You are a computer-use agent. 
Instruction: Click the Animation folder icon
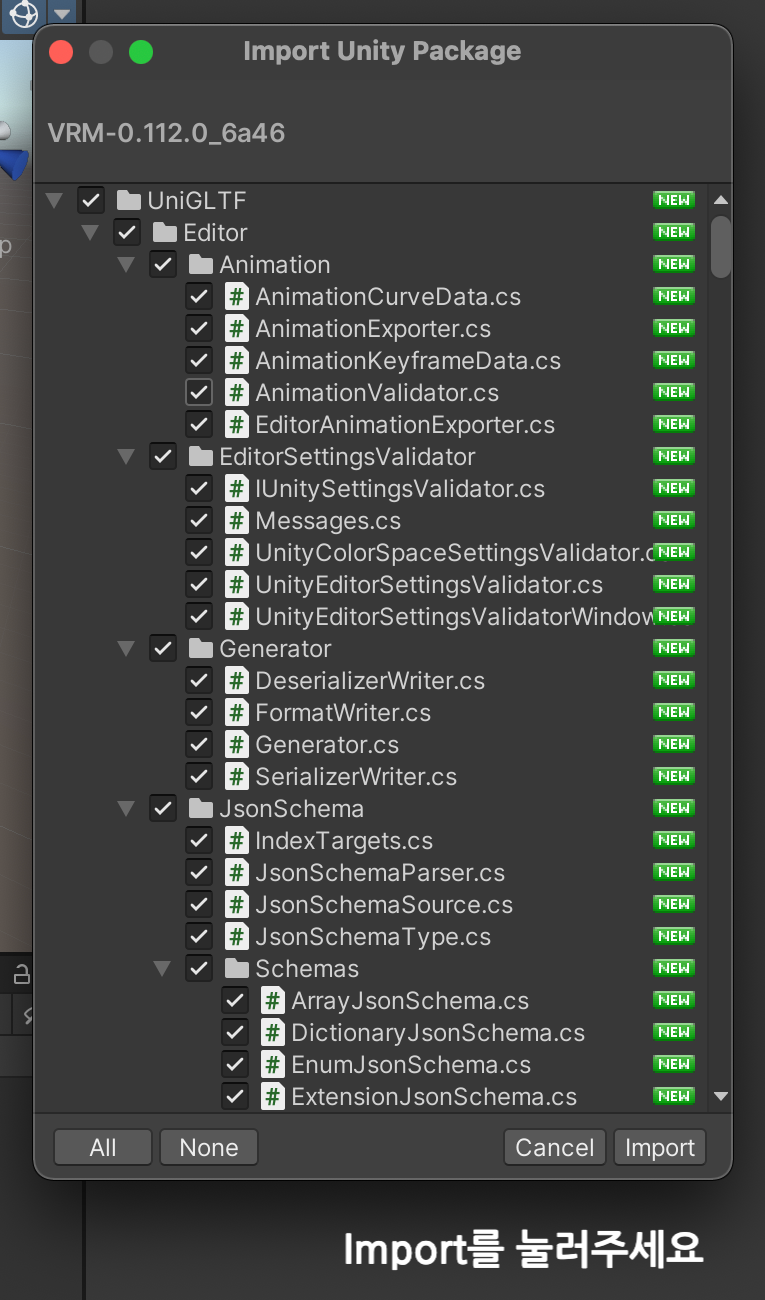click(x=201, y=265)
